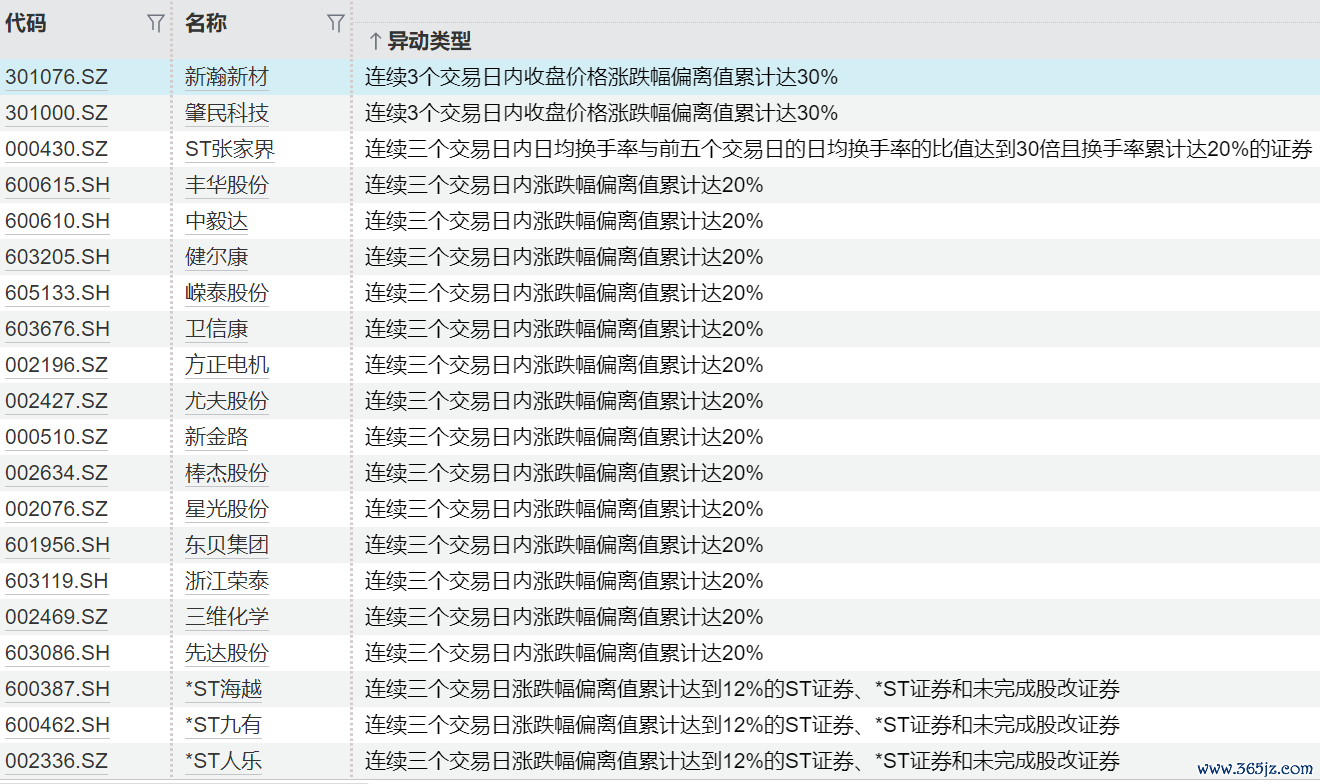Select stock code 000430.SZ

[x=57, y=149]
